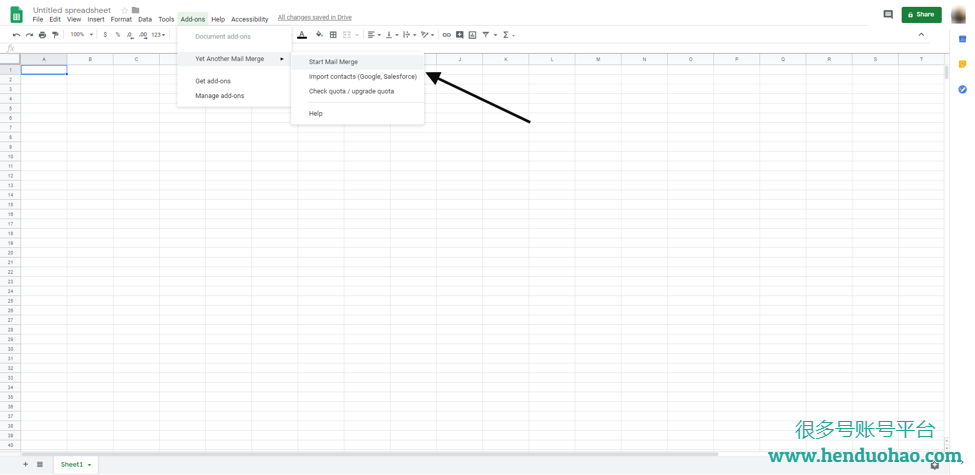The width and height of the screenshot is (975, 475).
Task: Select the paint format tool
Action: coord(55,35)
